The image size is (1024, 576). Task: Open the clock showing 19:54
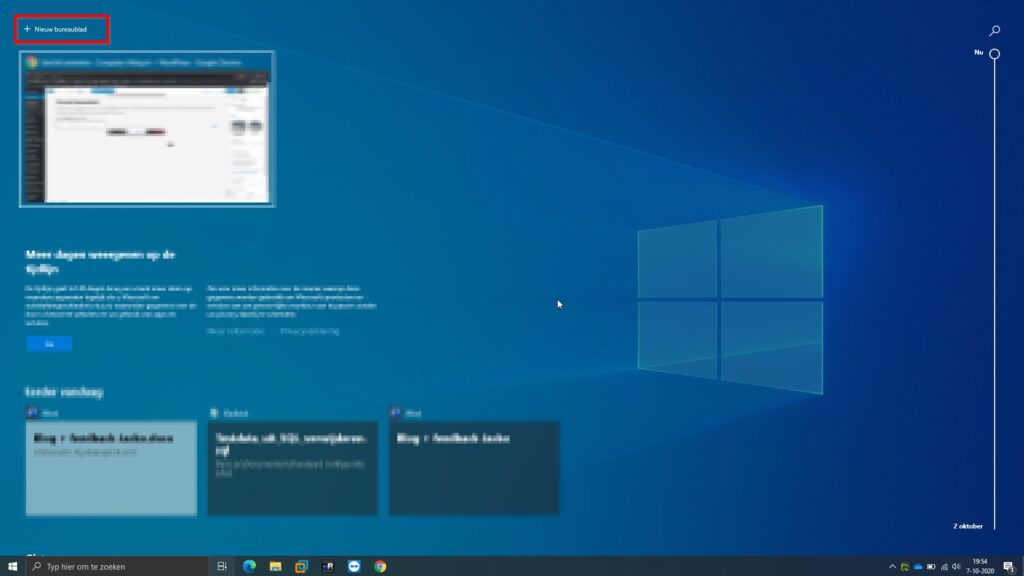pyautogui.click(x=980, y=566)
